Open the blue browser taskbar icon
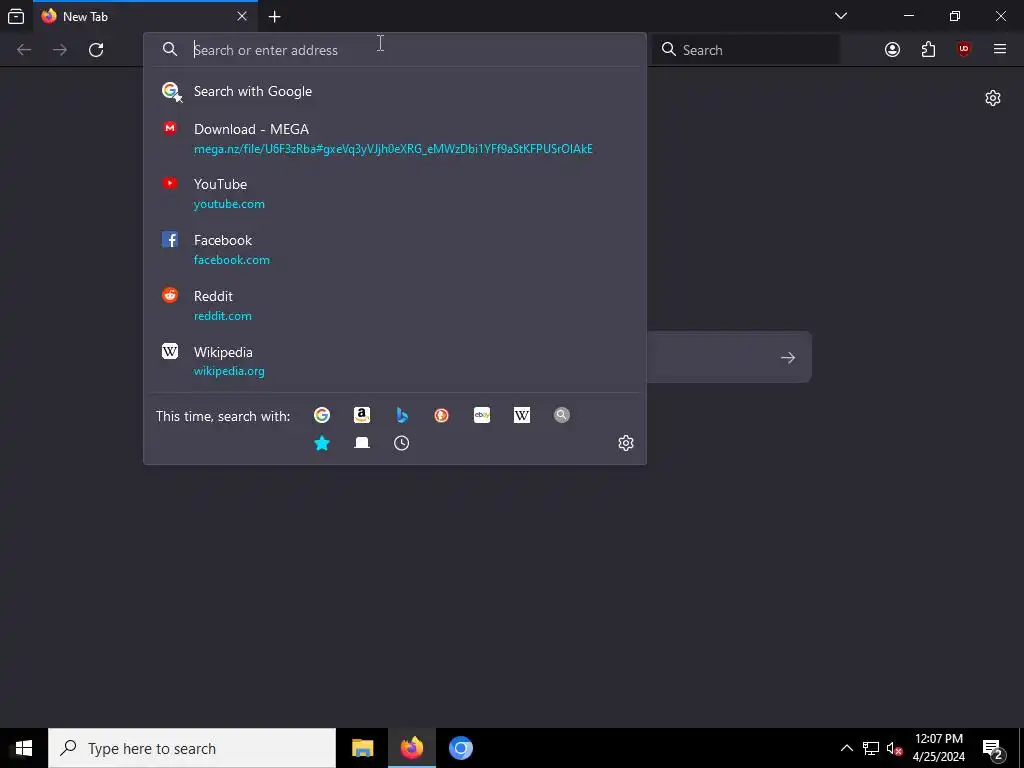The image size is (1024, 768). [x=460, y=748]
